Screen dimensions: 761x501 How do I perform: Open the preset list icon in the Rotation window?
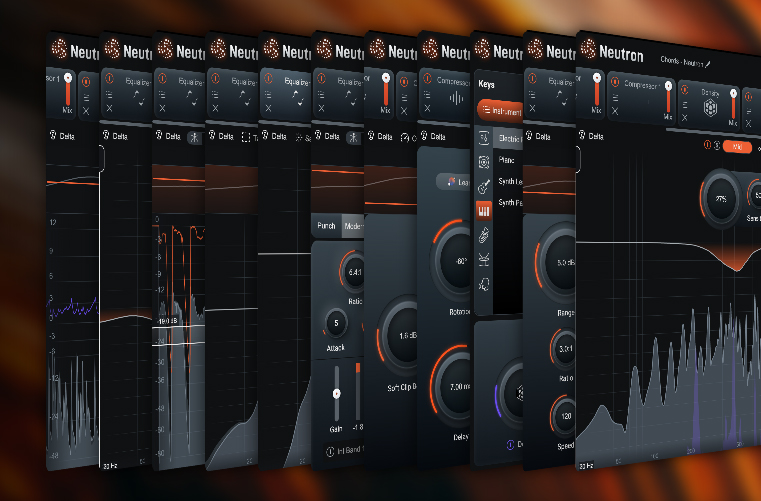(x=427, y=95)
